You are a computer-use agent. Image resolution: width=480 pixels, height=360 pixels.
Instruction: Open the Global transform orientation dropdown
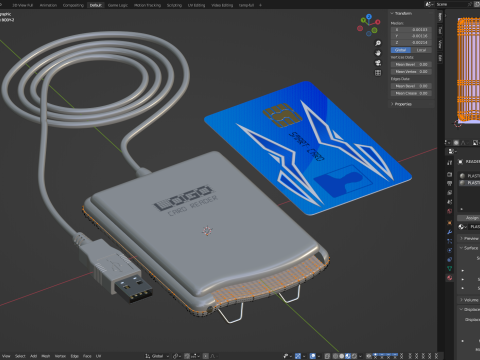[157, 356]
